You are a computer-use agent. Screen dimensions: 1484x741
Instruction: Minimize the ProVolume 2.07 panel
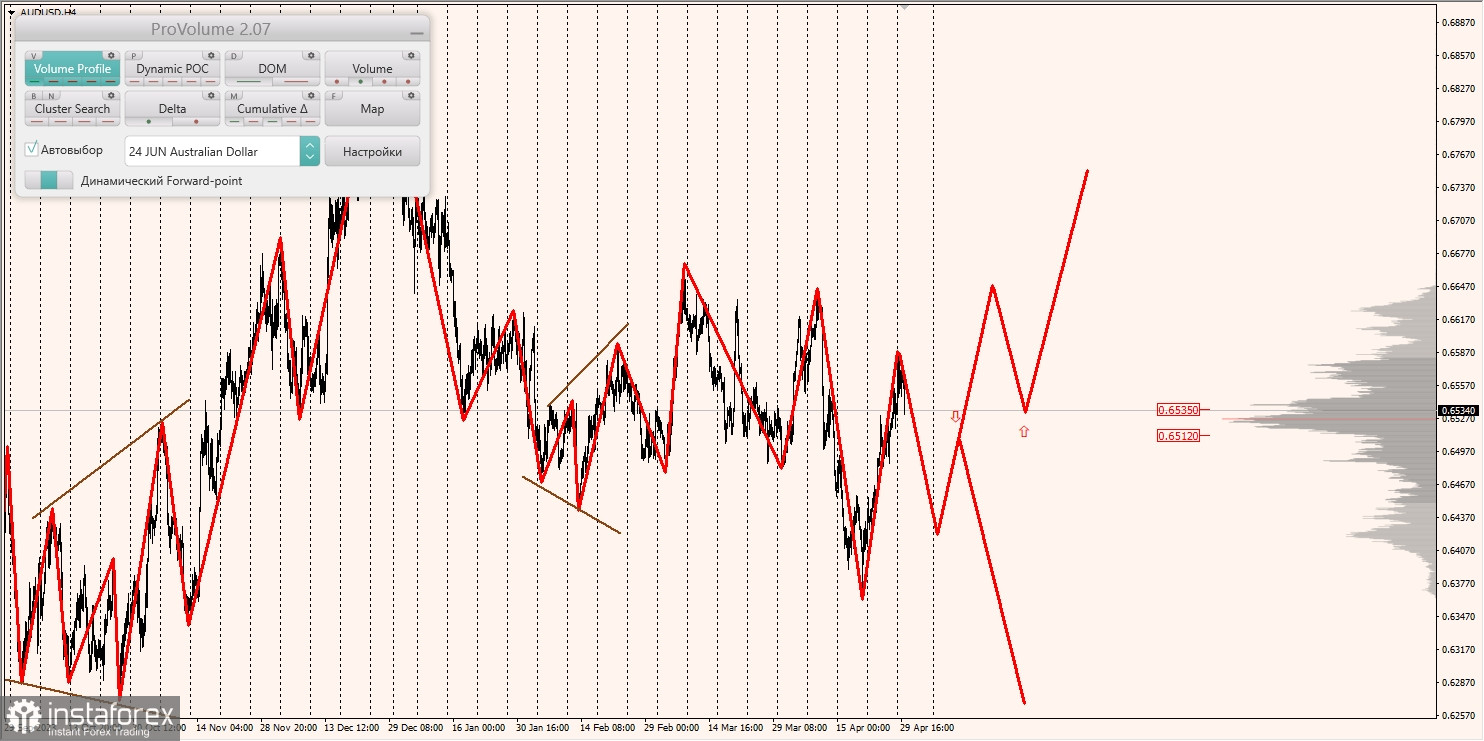417,32
